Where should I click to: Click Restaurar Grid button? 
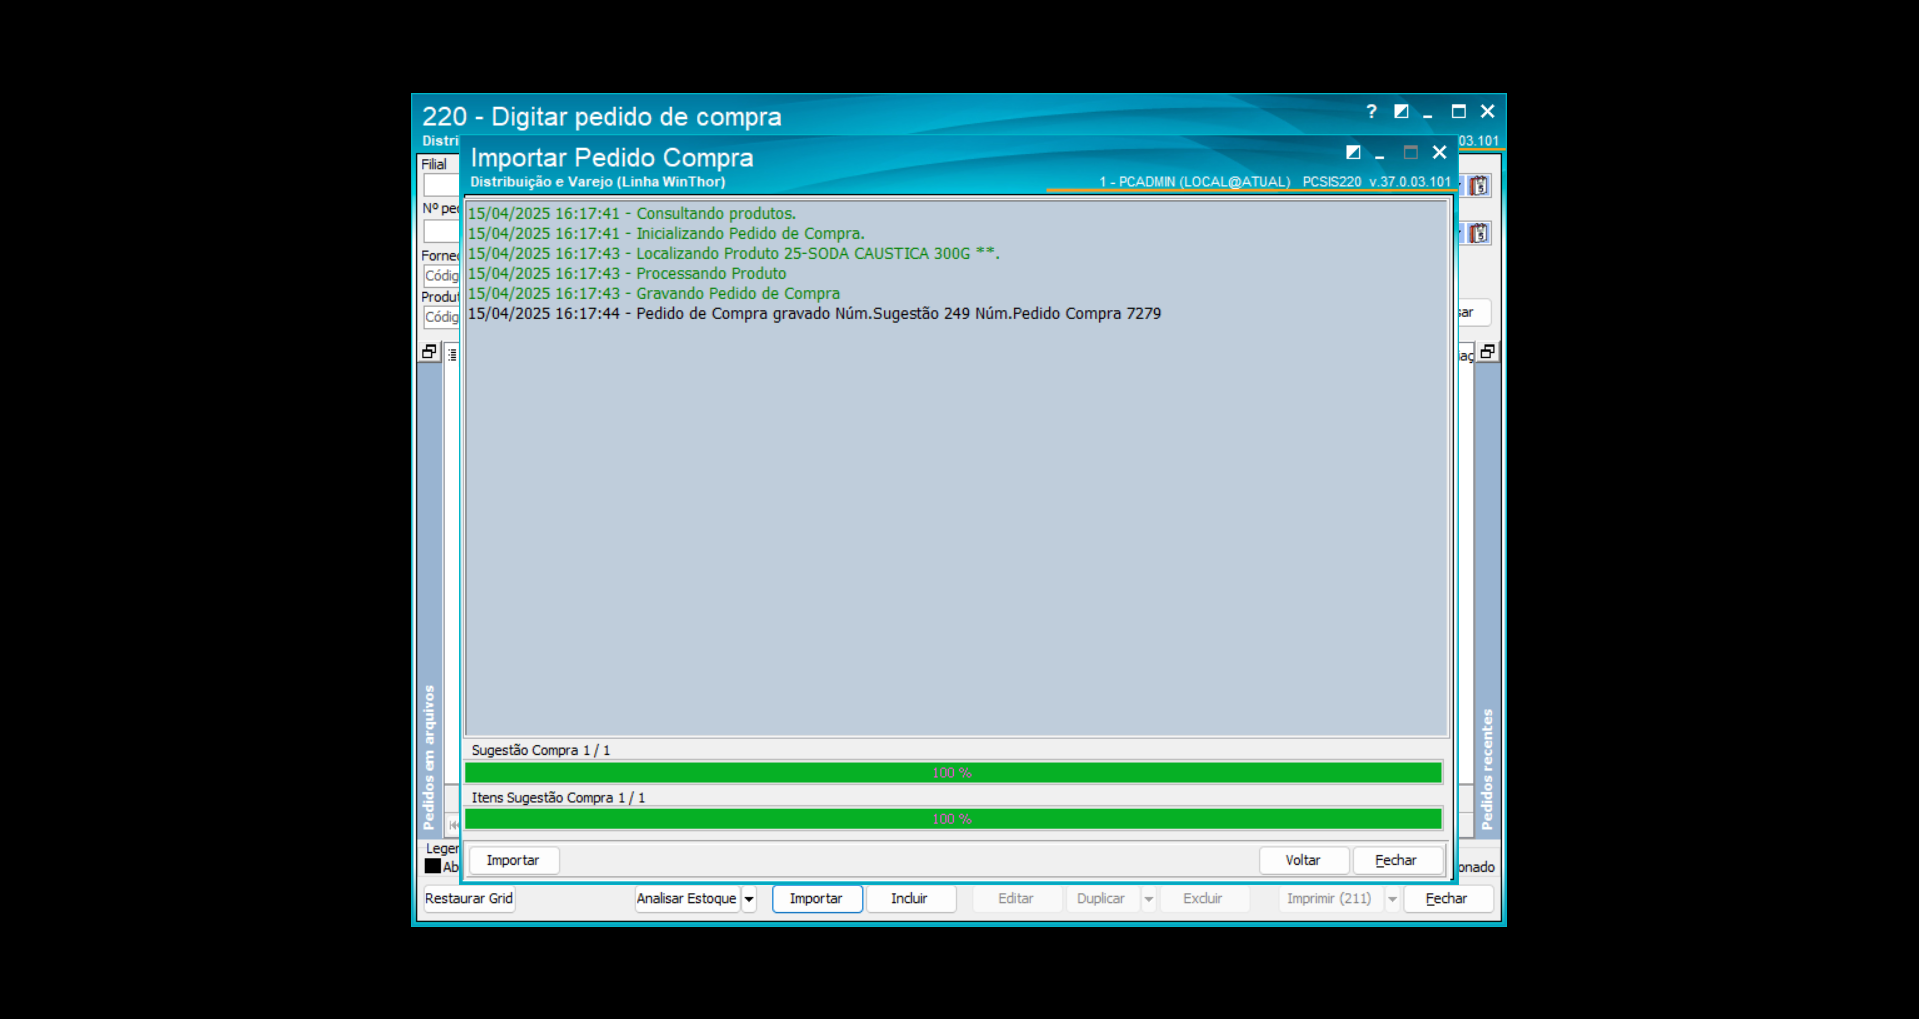coord(469,898)
